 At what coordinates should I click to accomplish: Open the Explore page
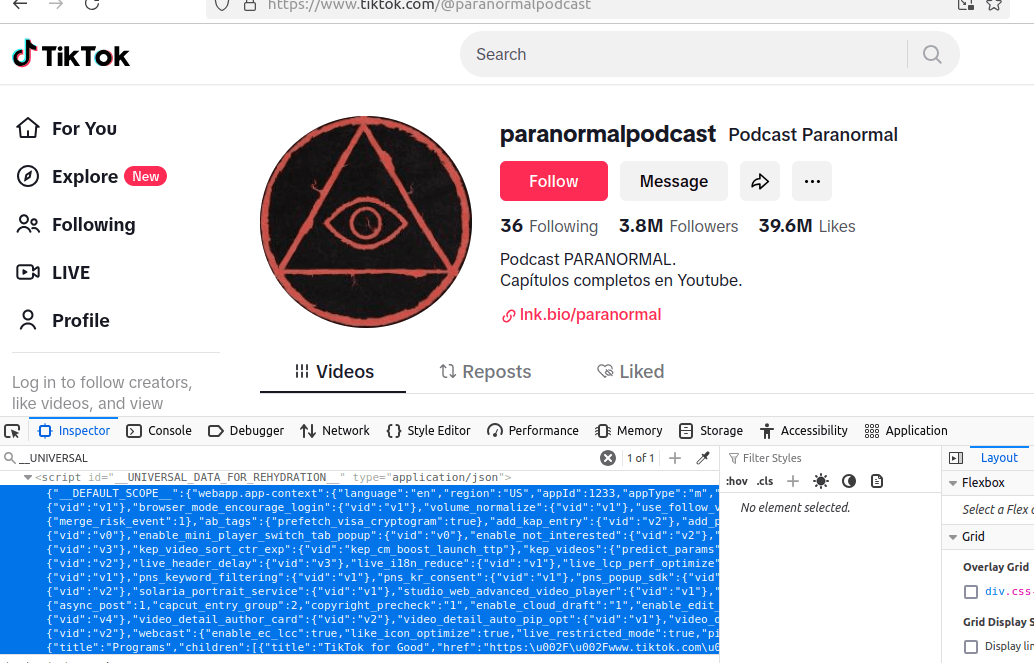pyautogui.click(x=91, y=177)
